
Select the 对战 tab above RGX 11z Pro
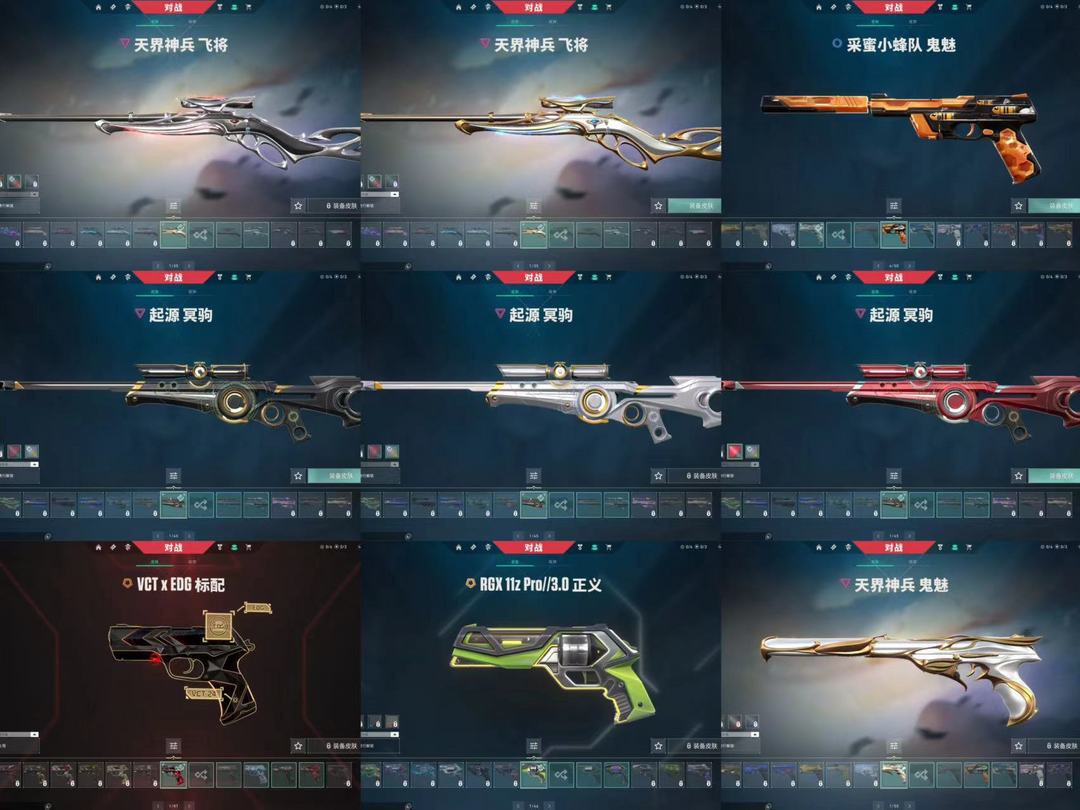pos(534,548)
